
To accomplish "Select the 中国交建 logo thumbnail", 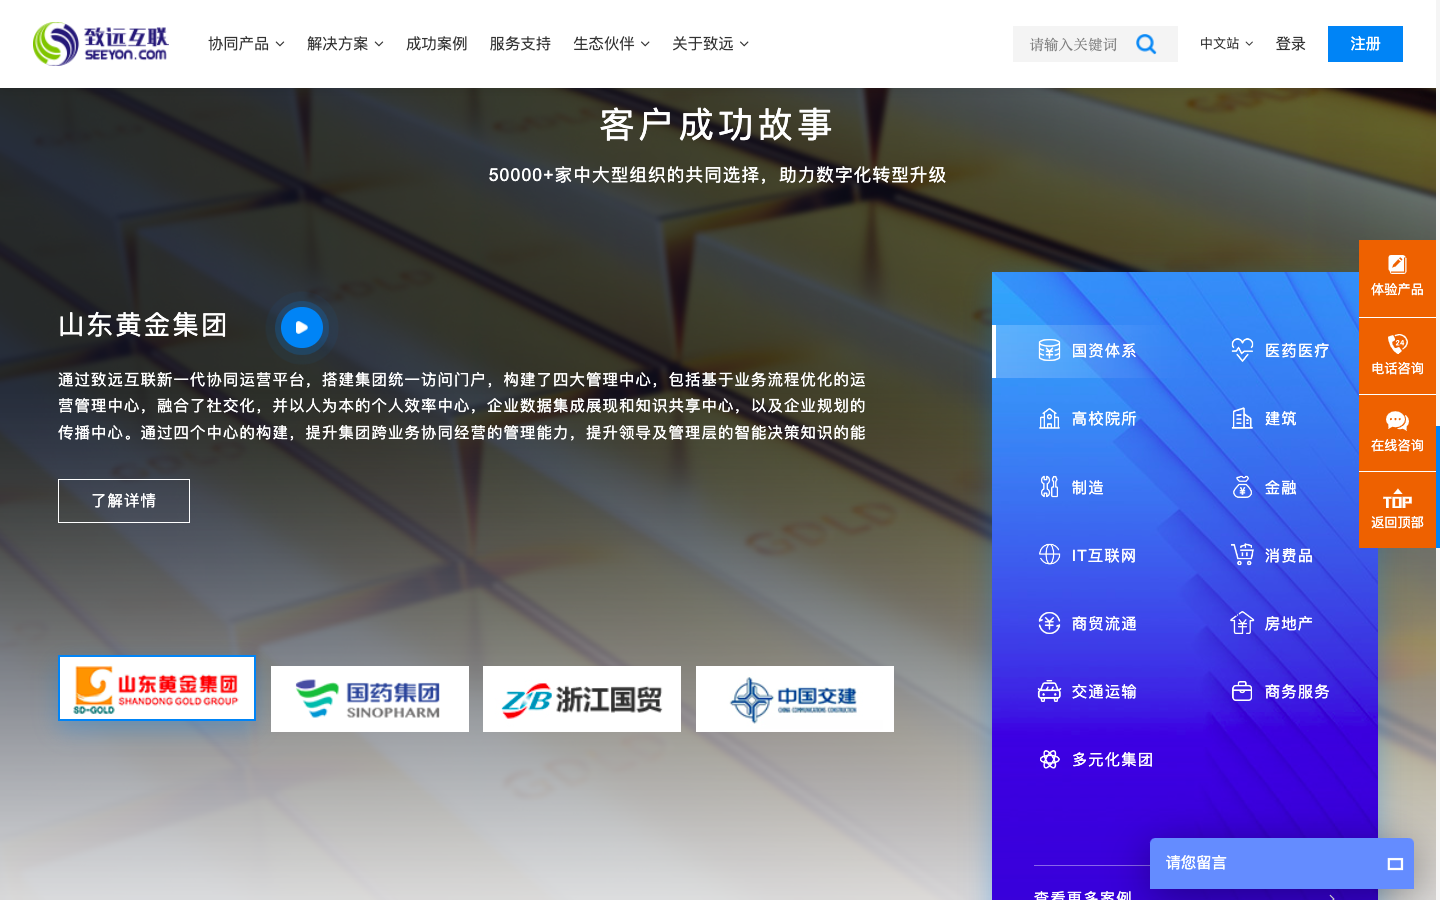I will click(x=795, y=699).
